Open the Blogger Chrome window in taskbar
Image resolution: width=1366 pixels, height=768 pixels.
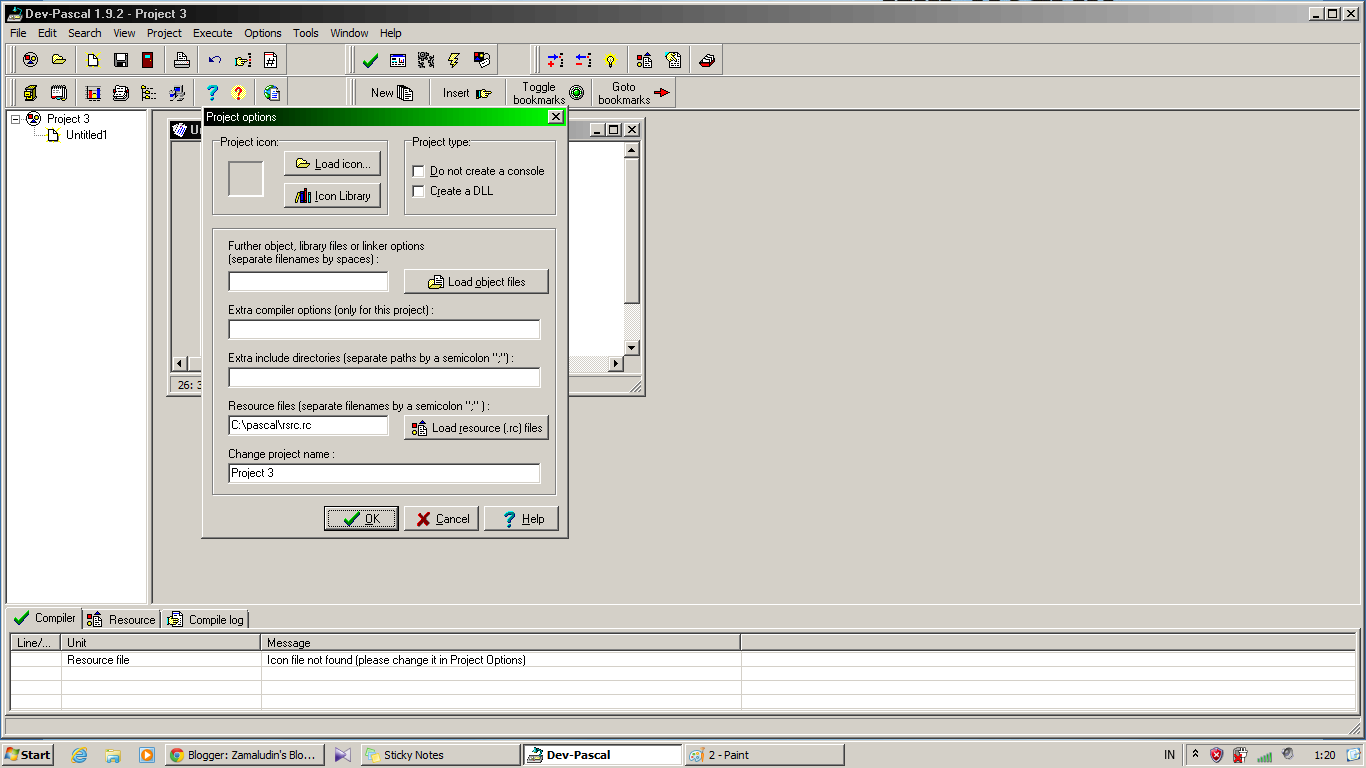tap(245, 755)
